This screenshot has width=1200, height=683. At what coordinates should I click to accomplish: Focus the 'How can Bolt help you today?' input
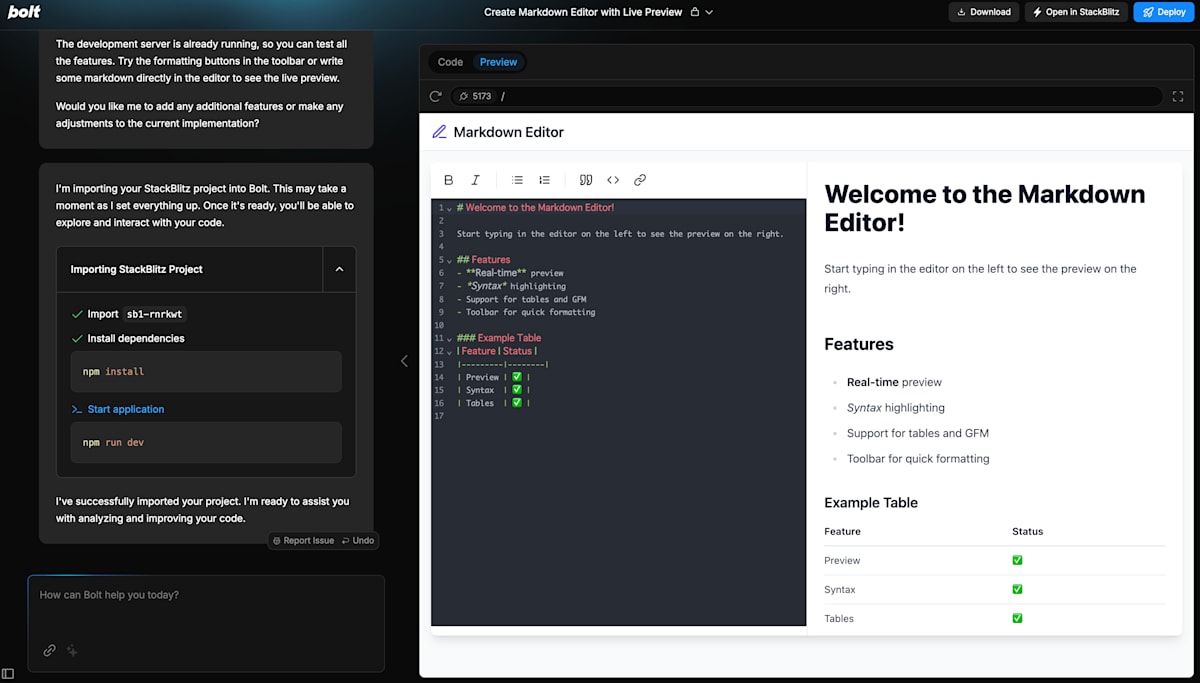pyautogui.click(x=206, y=595)
